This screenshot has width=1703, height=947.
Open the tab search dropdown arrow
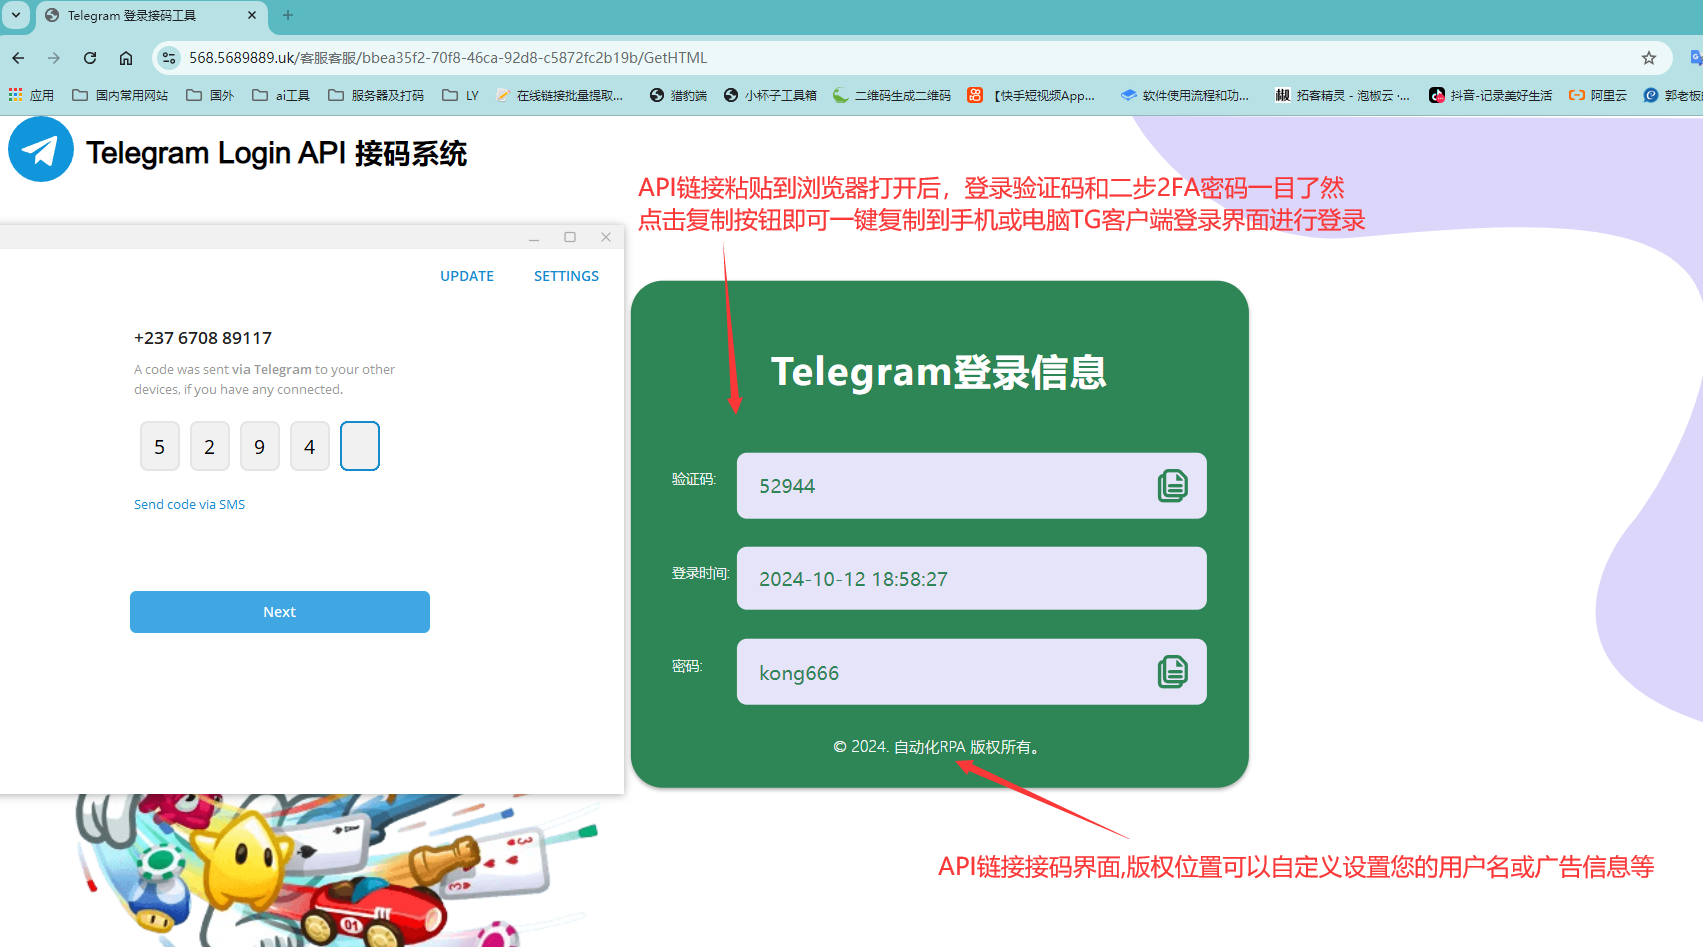point(16,15)
